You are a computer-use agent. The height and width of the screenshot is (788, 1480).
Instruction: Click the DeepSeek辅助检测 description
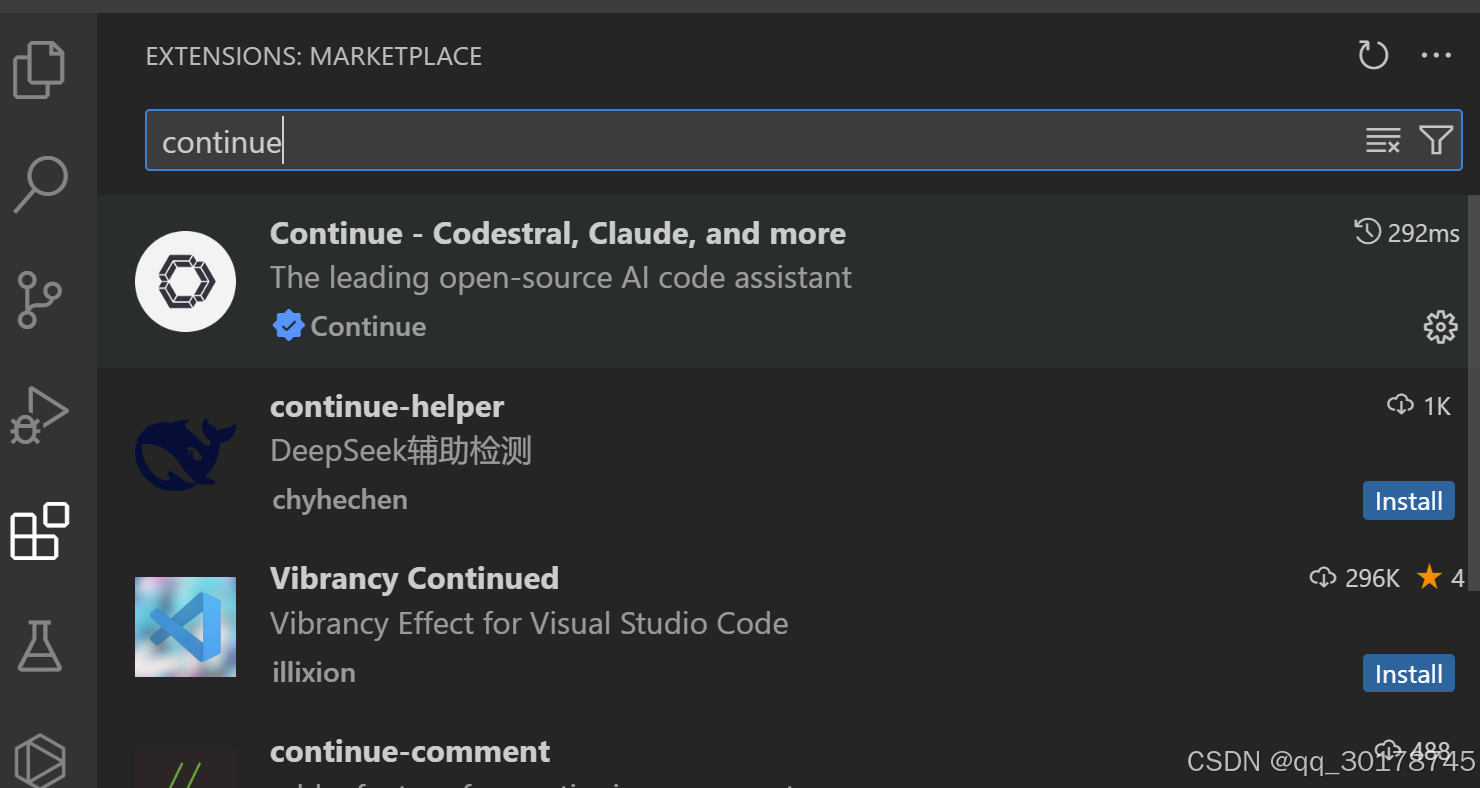click(401, 451)
